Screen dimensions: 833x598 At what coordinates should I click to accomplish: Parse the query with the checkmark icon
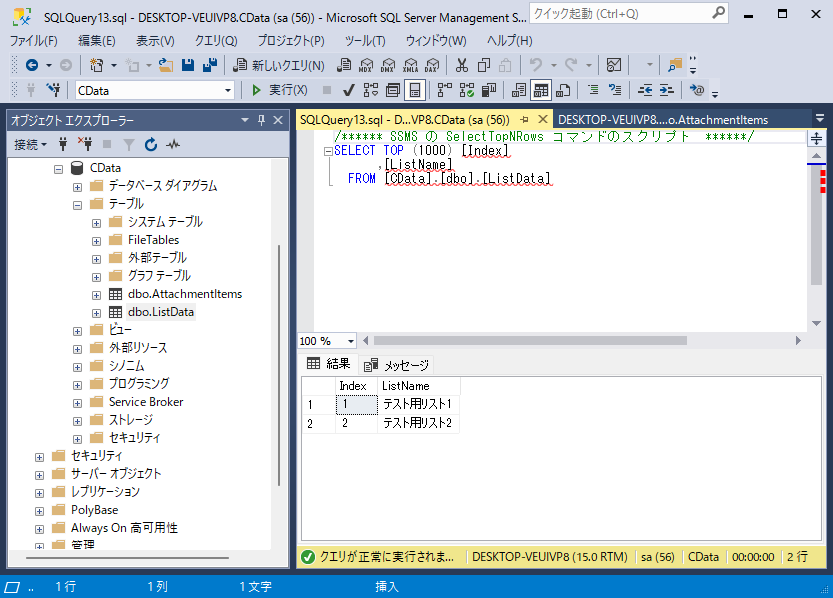coord(348,90)
